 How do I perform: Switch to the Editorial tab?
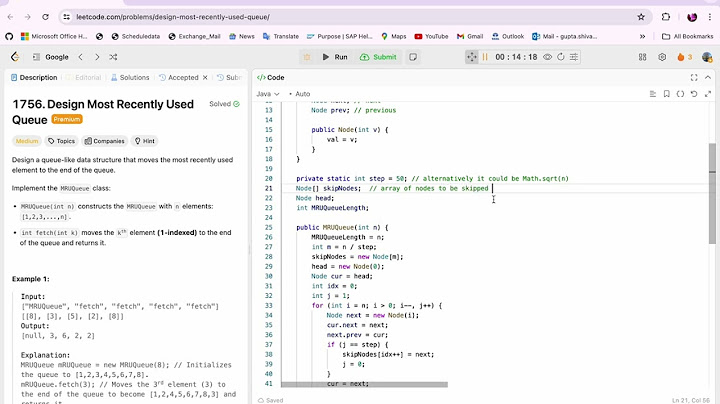(x=84, y=78)
